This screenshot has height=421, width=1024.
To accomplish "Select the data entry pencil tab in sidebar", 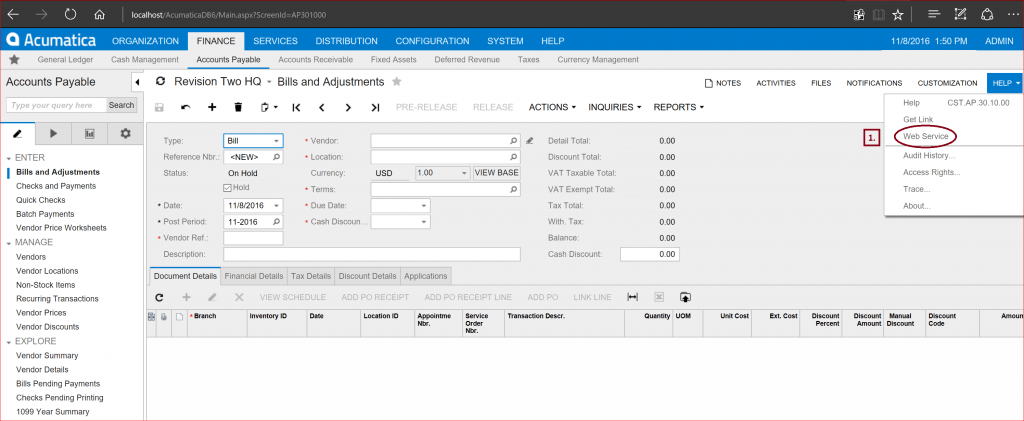I will coord(18,133).
